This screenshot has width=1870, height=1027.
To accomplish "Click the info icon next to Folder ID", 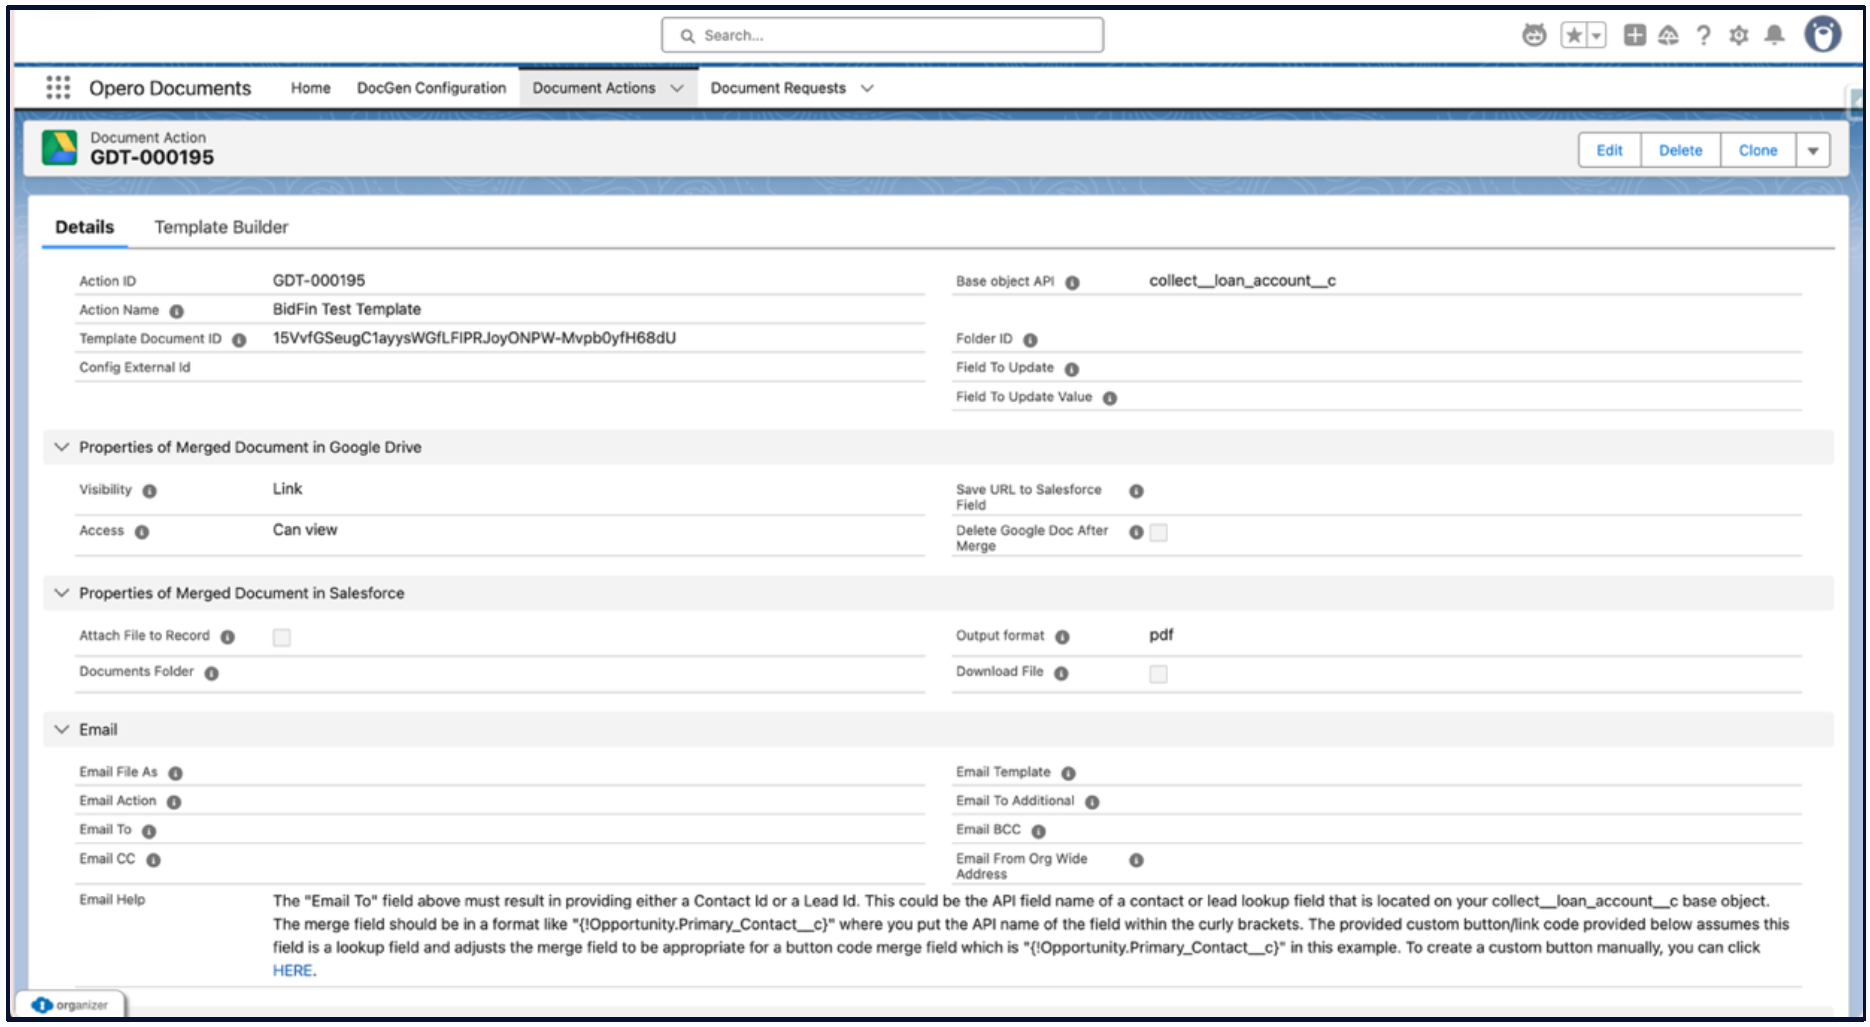I will [x=1030, y=340].
